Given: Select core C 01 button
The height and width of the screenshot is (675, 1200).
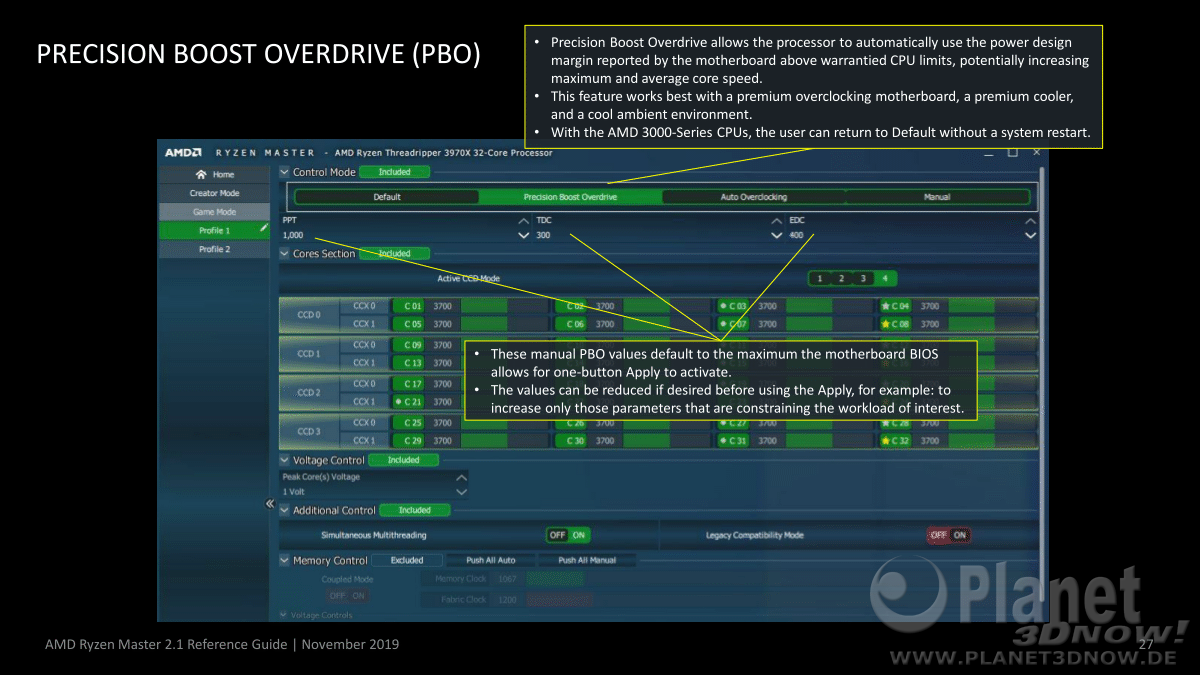Looking at the screenshot, I should point(410,306).
